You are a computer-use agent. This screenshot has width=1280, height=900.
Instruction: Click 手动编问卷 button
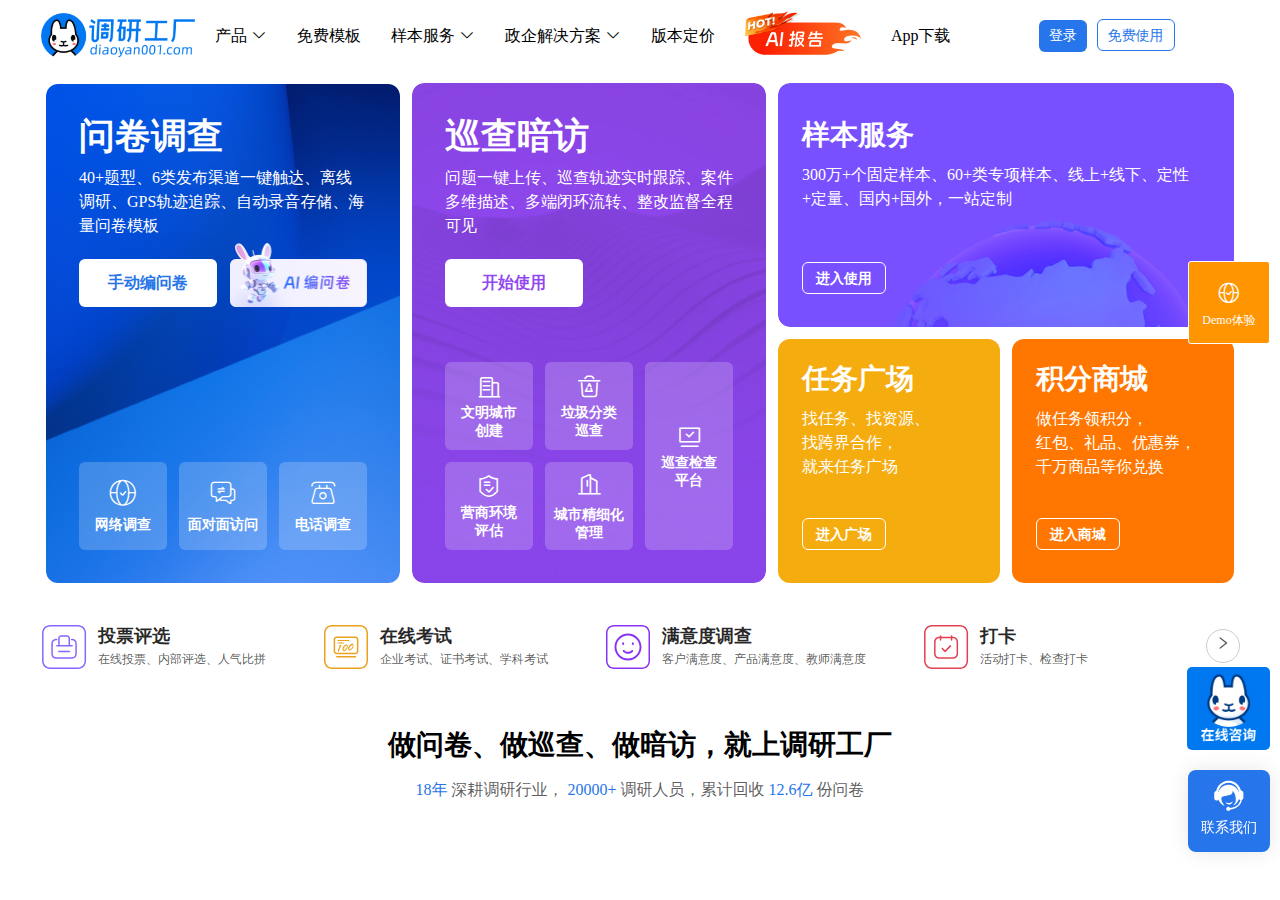pyautogui.click(x=148, y=283)
